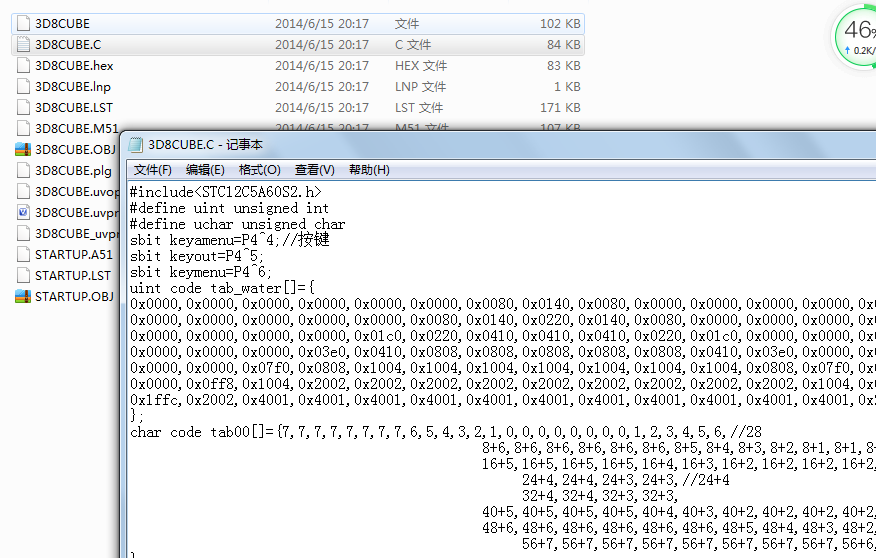Select the 3D8CUBE.plg file name
Image resolution: width=876 pixels, height=558 pixels.
tap(73, 171)
